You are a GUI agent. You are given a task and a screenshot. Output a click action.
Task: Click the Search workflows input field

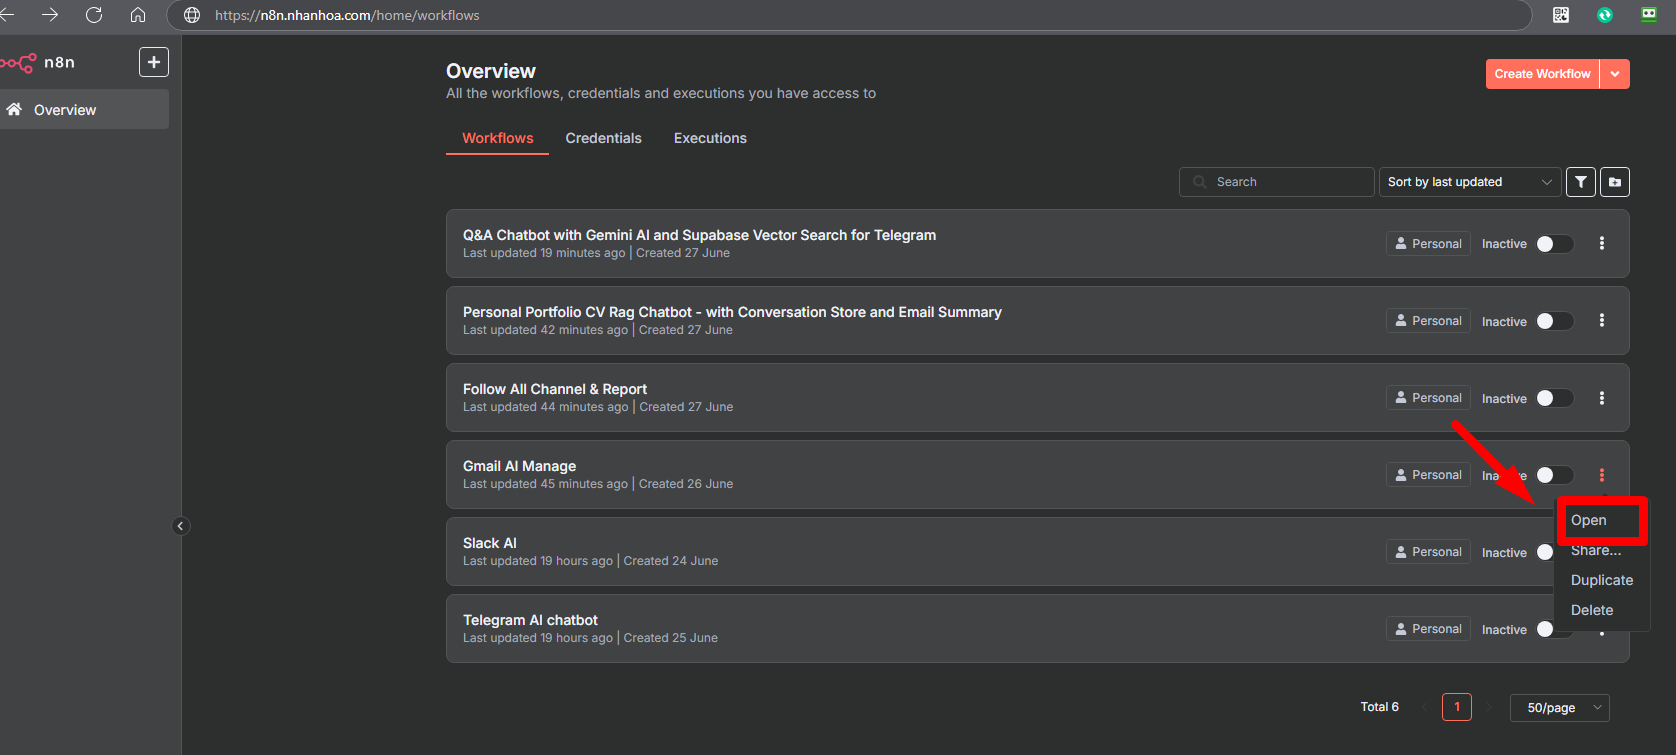(1277, 182)
